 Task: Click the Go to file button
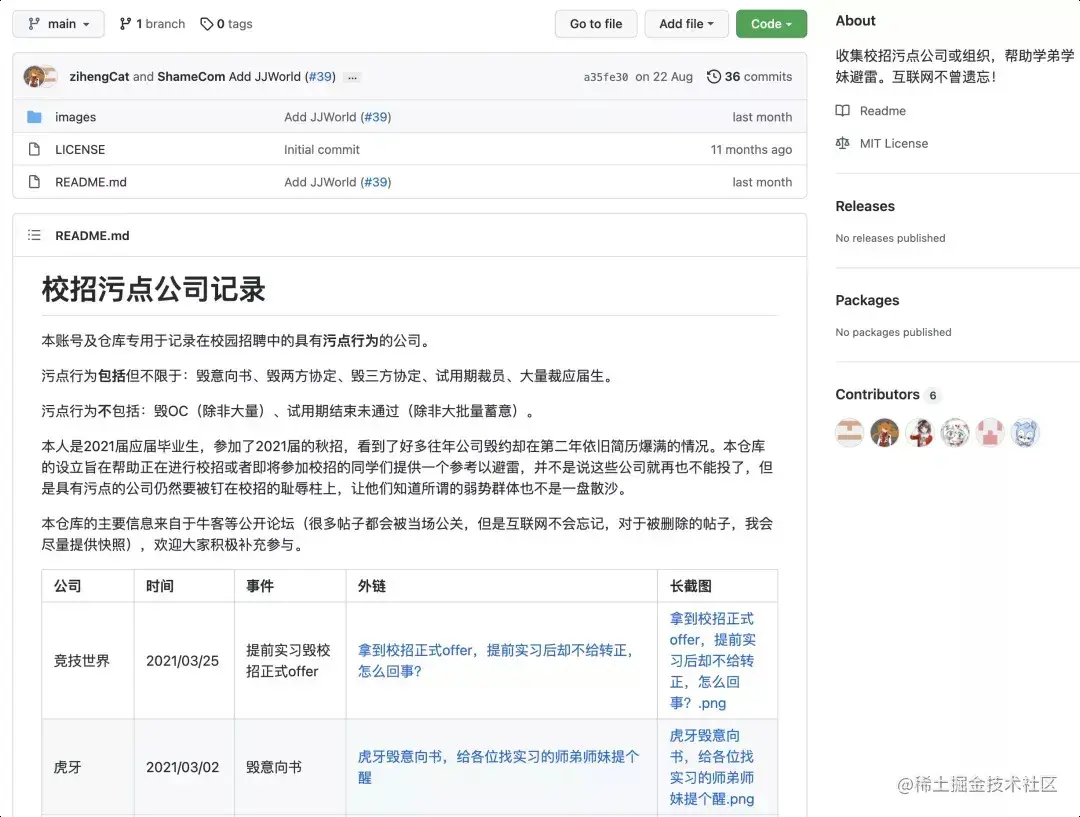[x=596, y=23]
